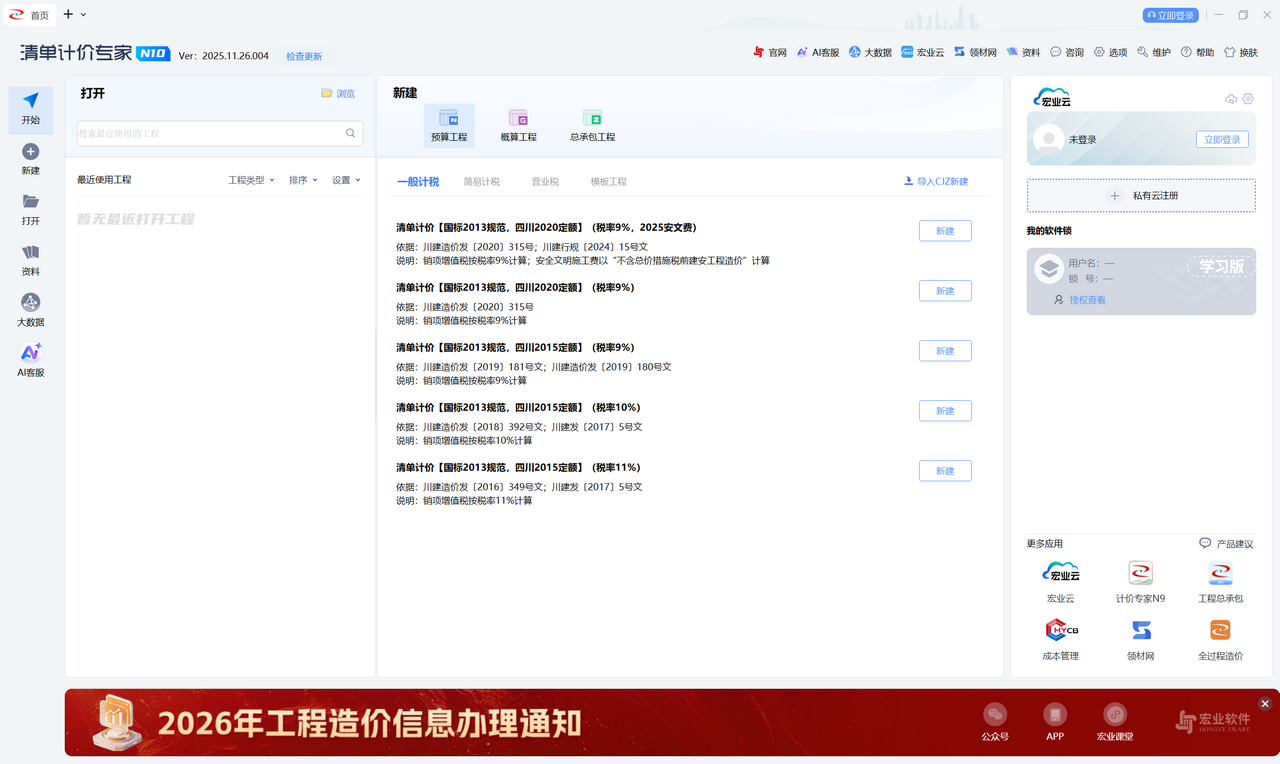Click the 选项 icon in the top toolbar

(1110, 51)
